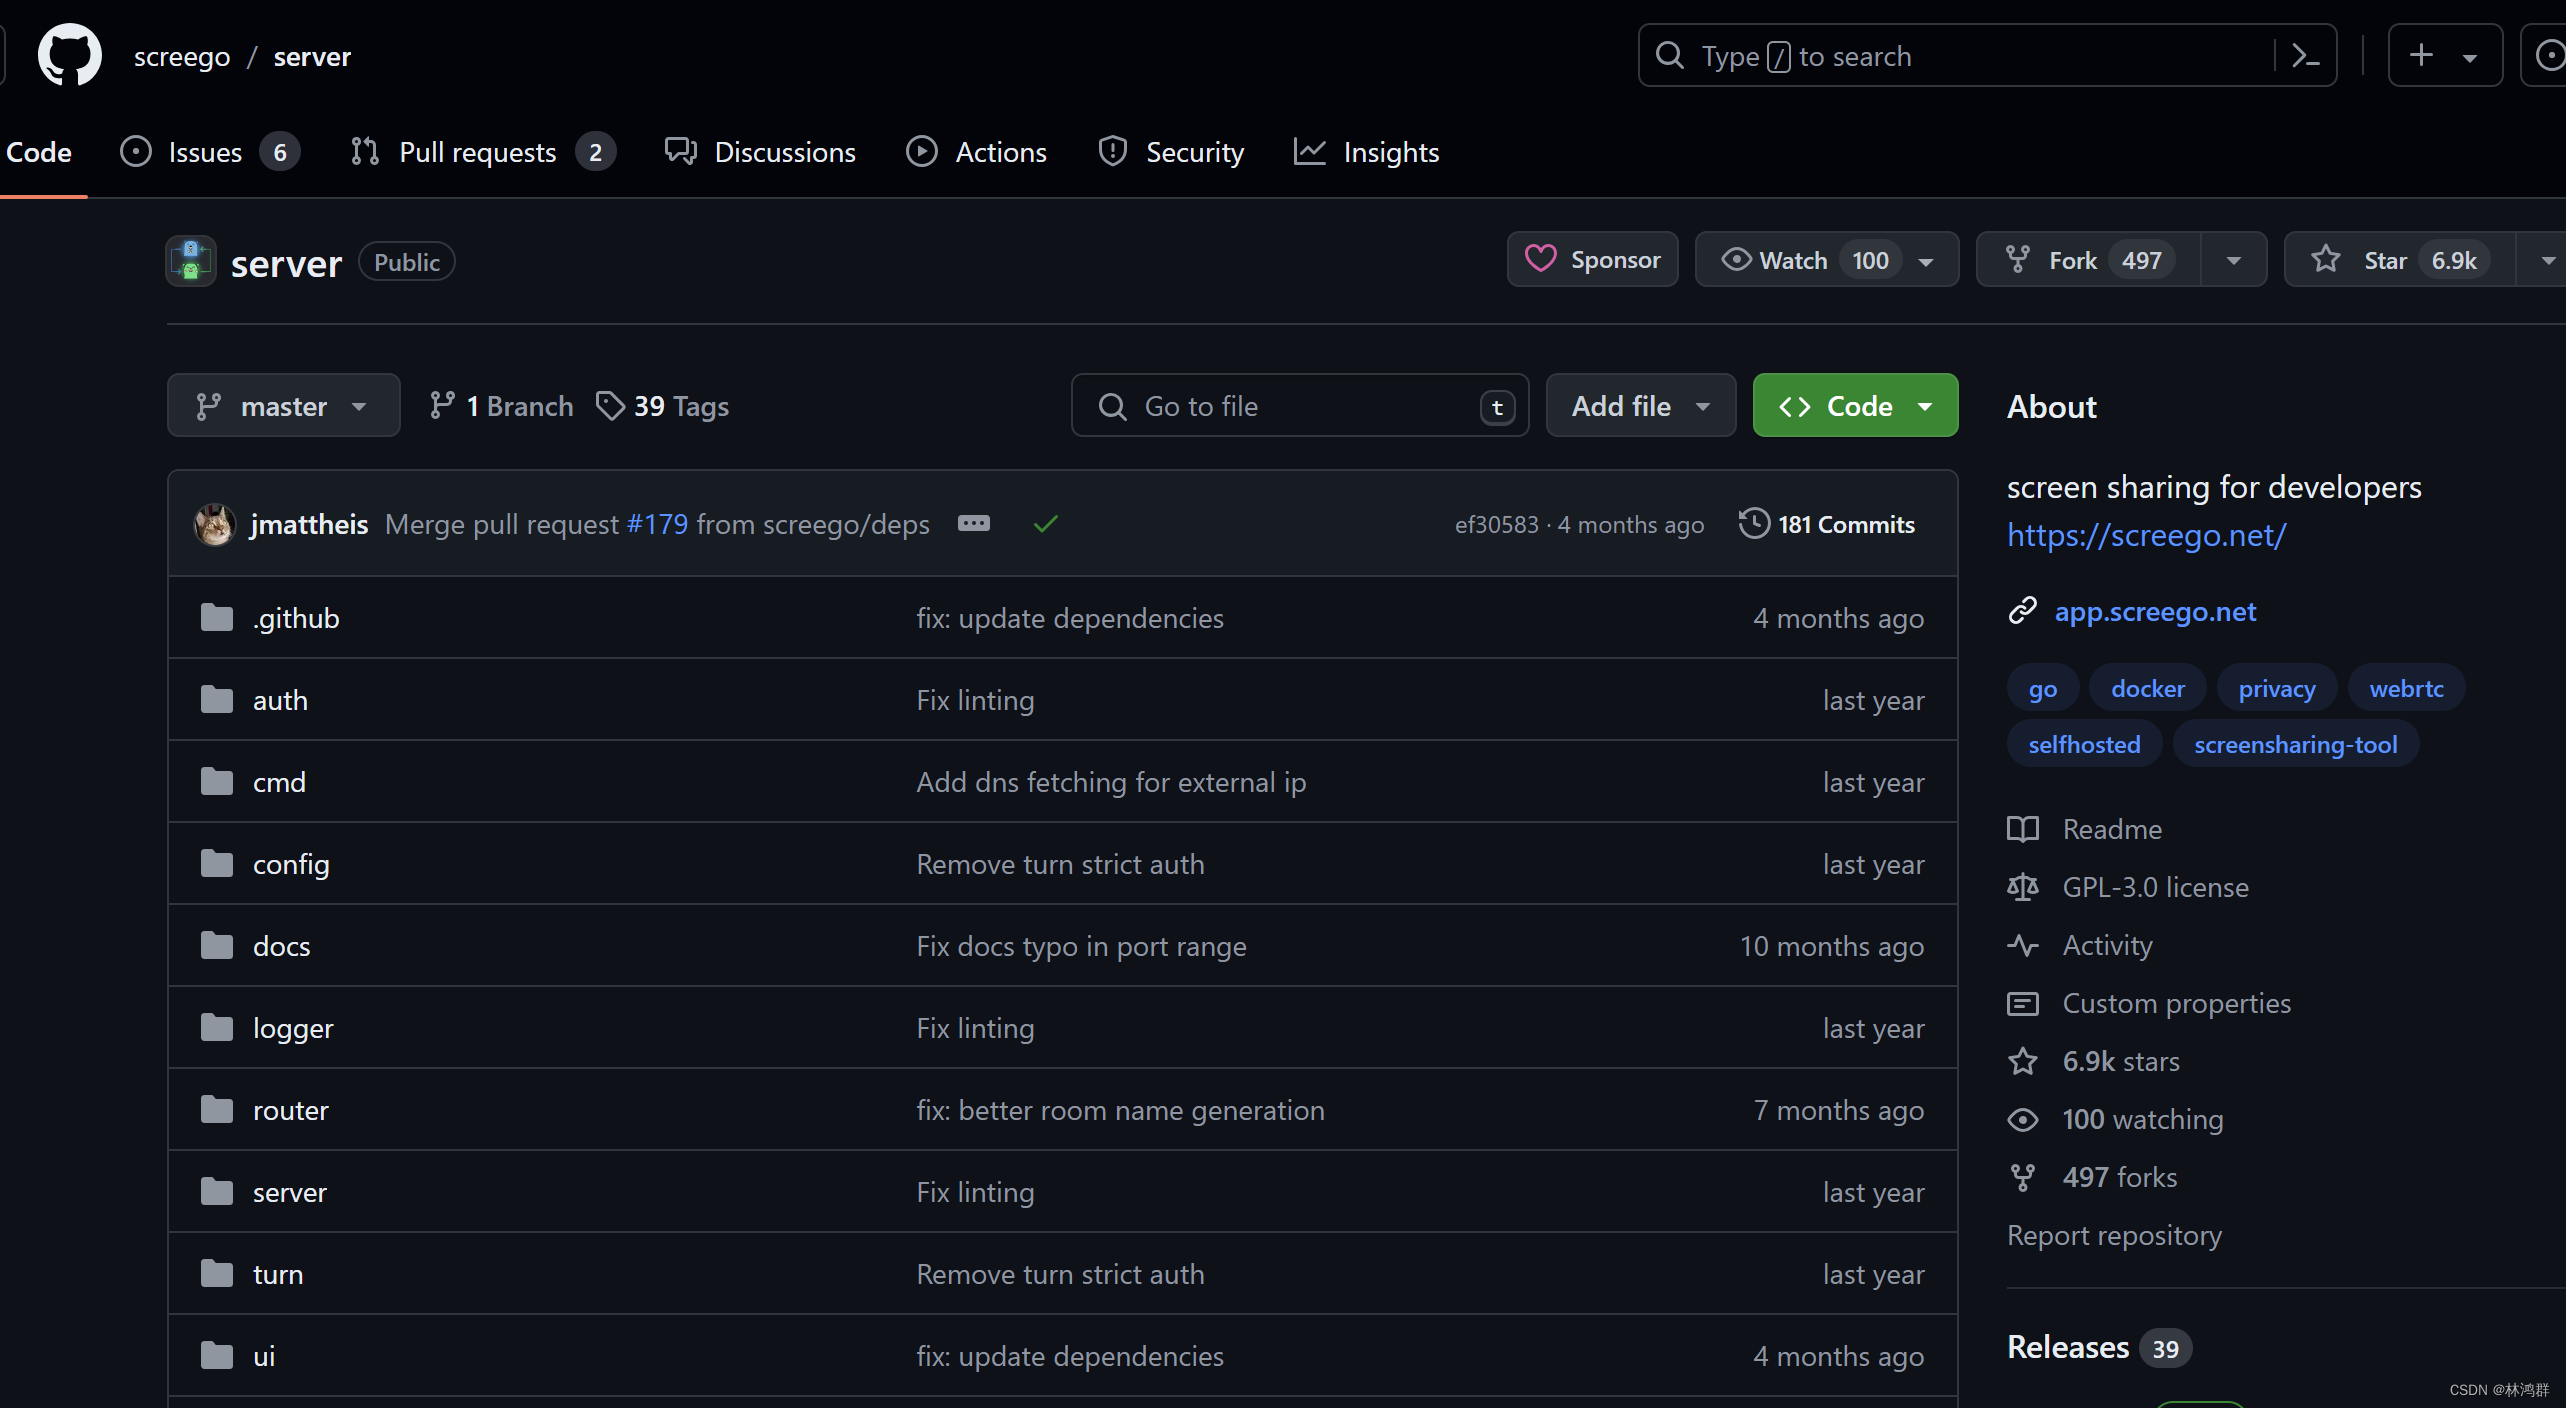Open the logger folder
This screenshot has height=1408, width=2566.
[x=293, y=1028]
